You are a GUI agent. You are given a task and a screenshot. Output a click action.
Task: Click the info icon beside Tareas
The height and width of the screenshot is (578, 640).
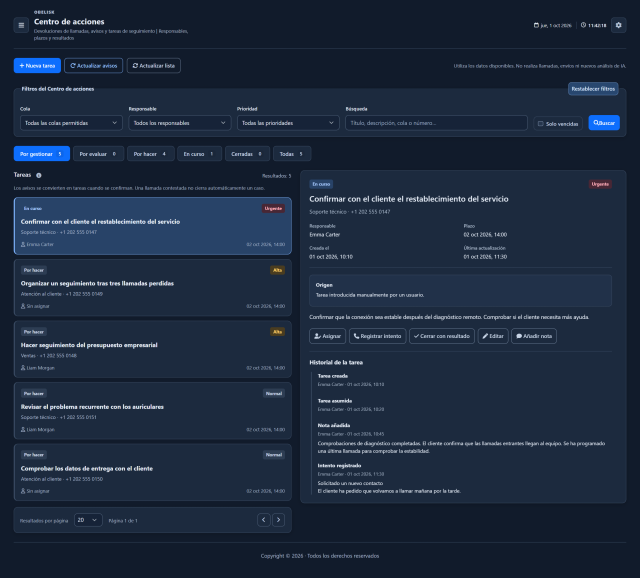click(x=39, y=176)
